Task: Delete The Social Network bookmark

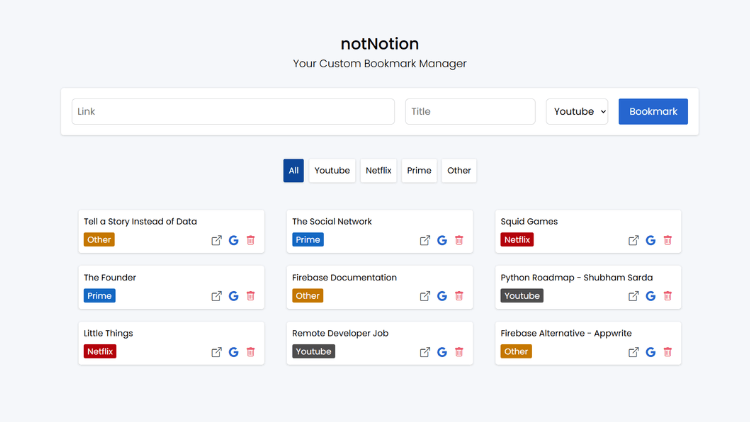Action: (x=459, y=240)
